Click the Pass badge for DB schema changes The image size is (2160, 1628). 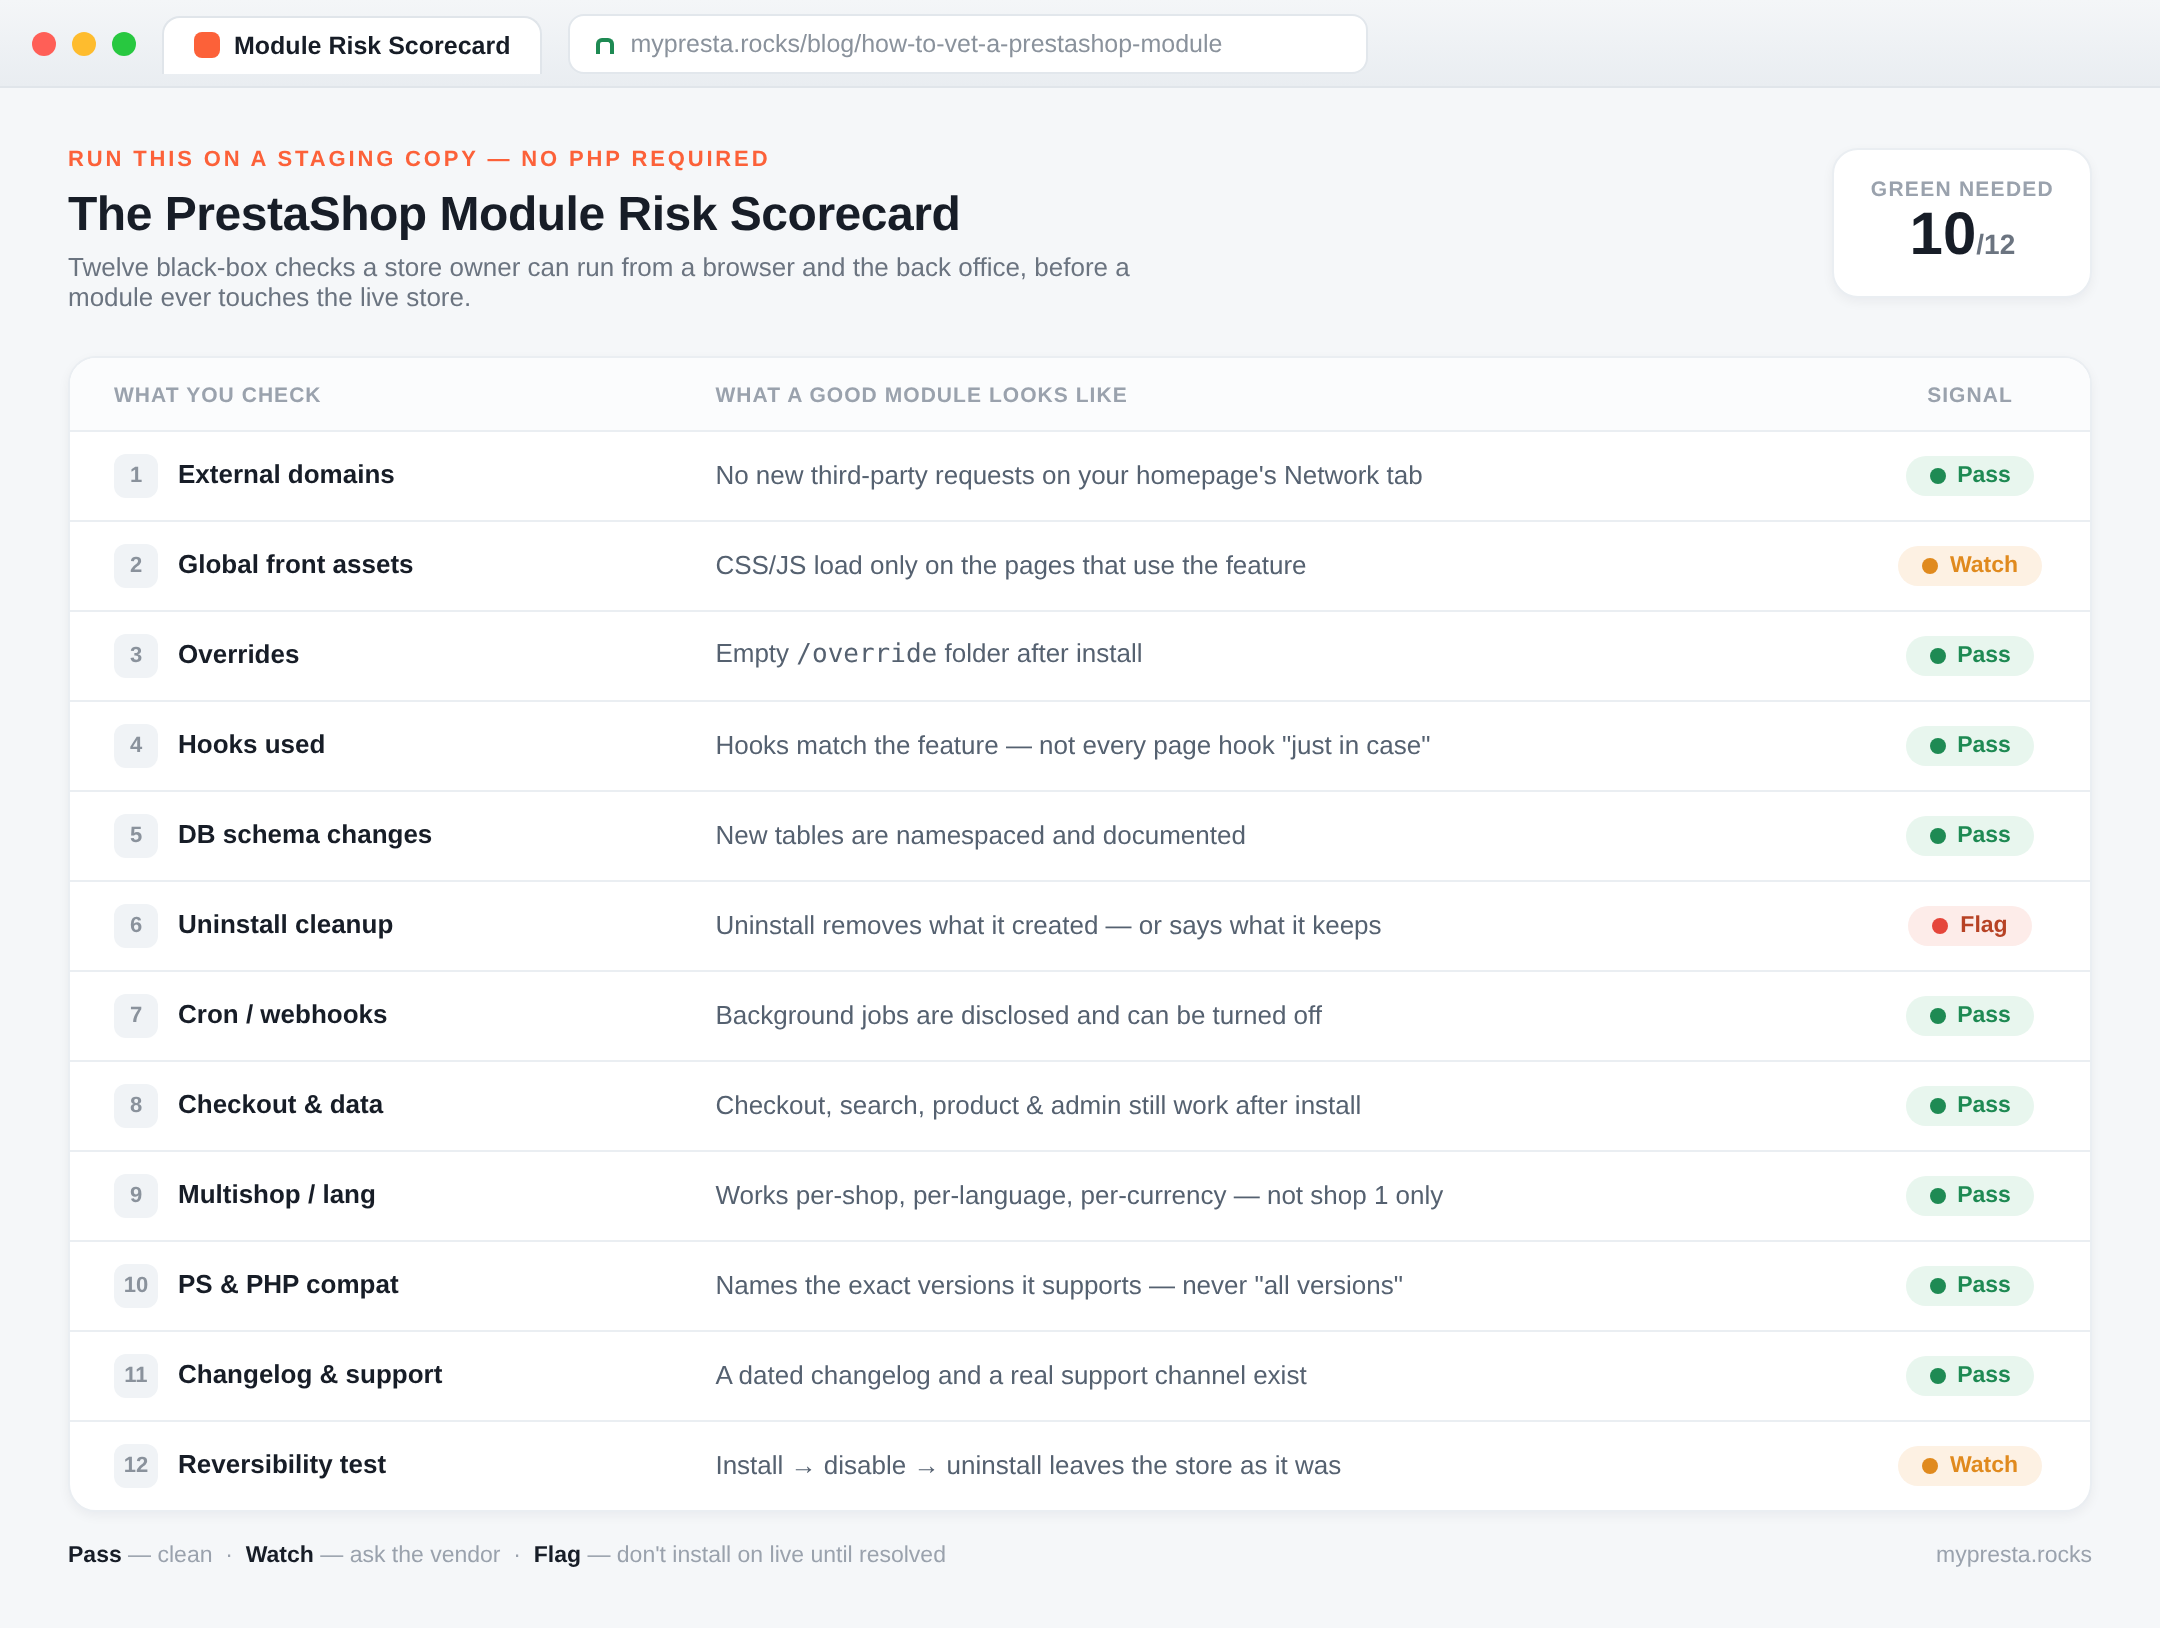(1969, 835)
